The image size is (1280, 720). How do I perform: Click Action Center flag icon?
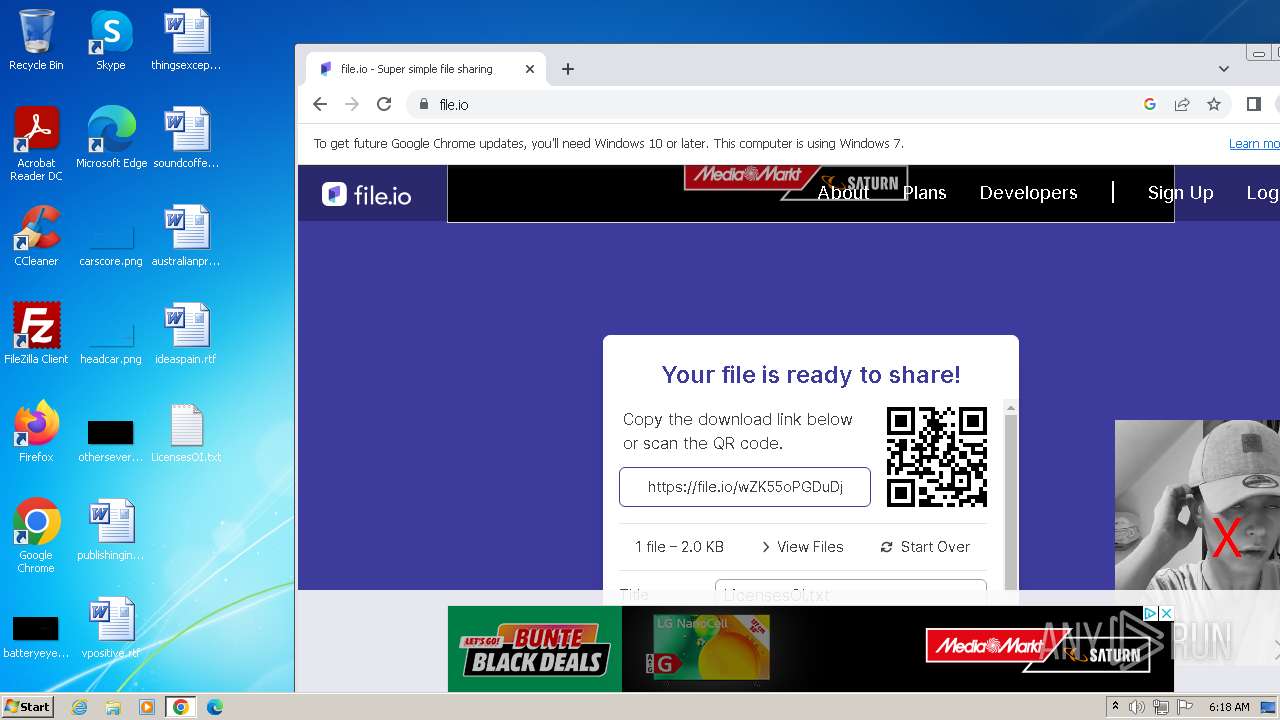1185,707
